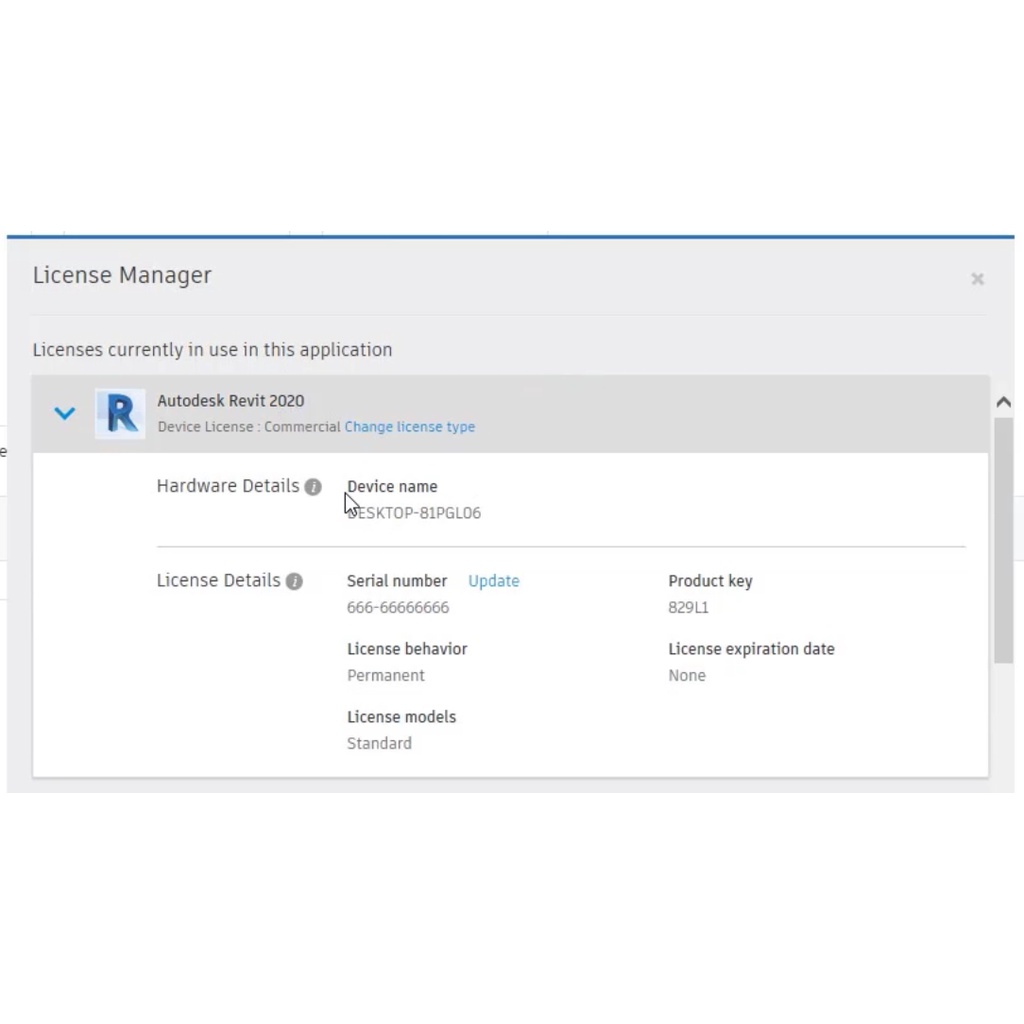Viewport: 1024px width, 1024px height.
Task: Click the Revit application logo icon
Action: (x=120, y=413)
